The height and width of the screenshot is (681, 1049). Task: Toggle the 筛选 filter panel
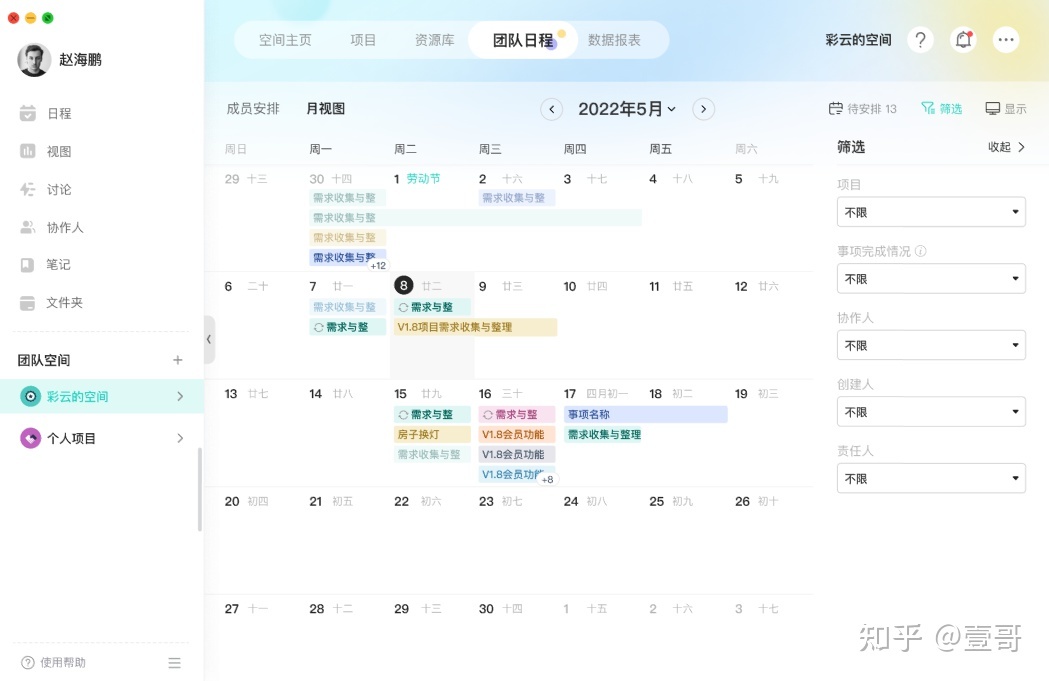coord(941,108)
